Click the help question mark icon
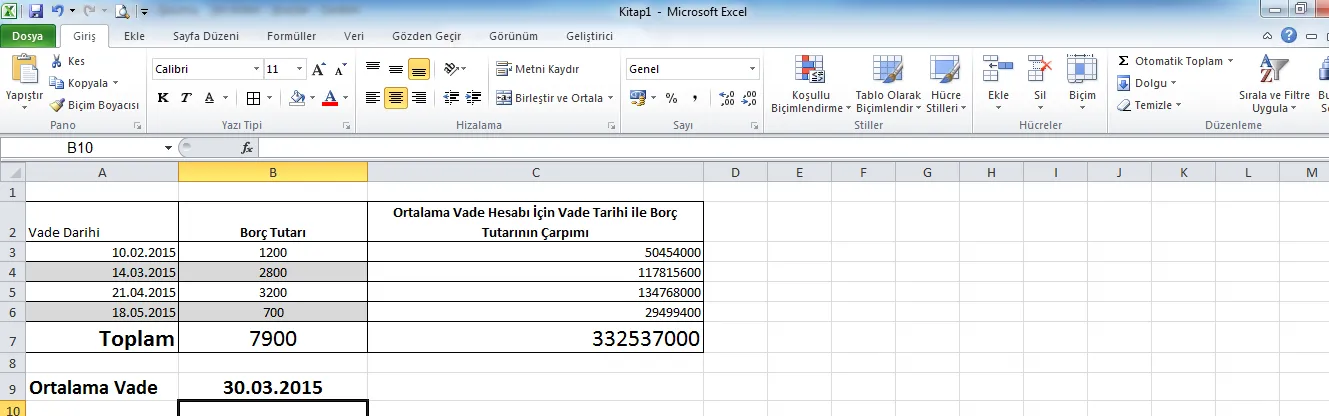 1289,36
